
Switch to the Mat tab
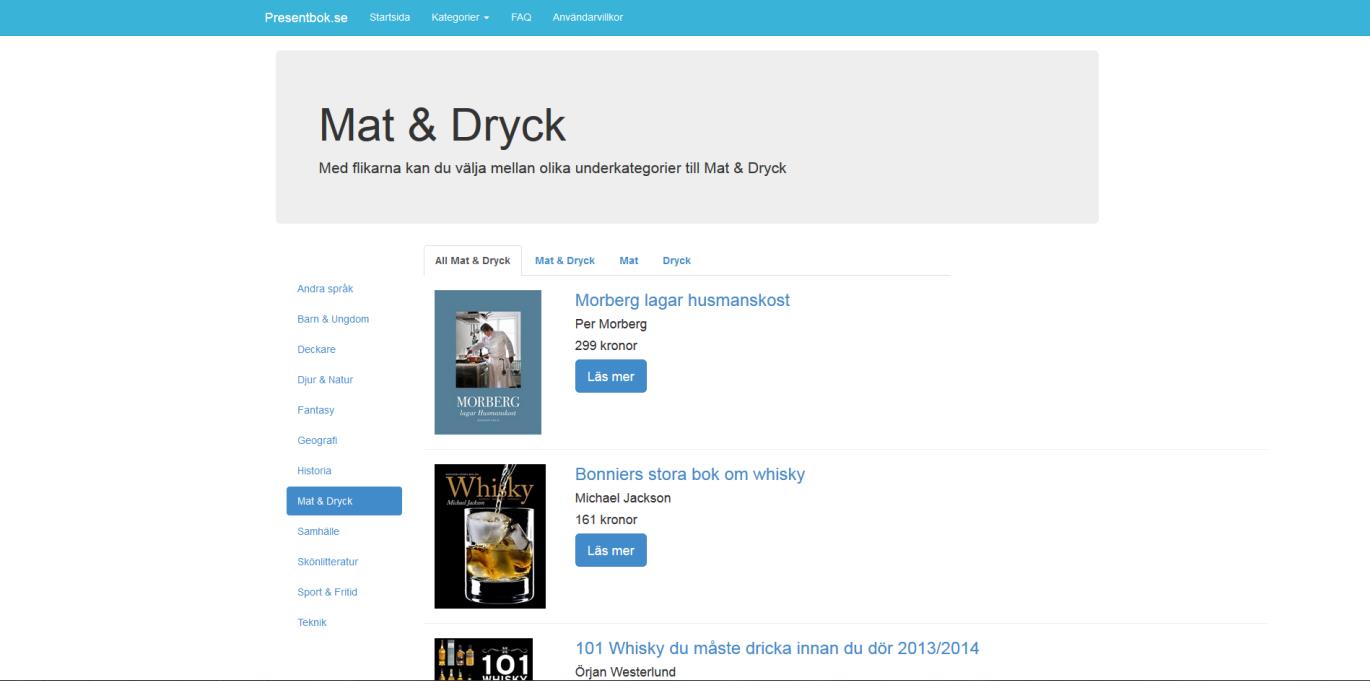pos(629,261)
